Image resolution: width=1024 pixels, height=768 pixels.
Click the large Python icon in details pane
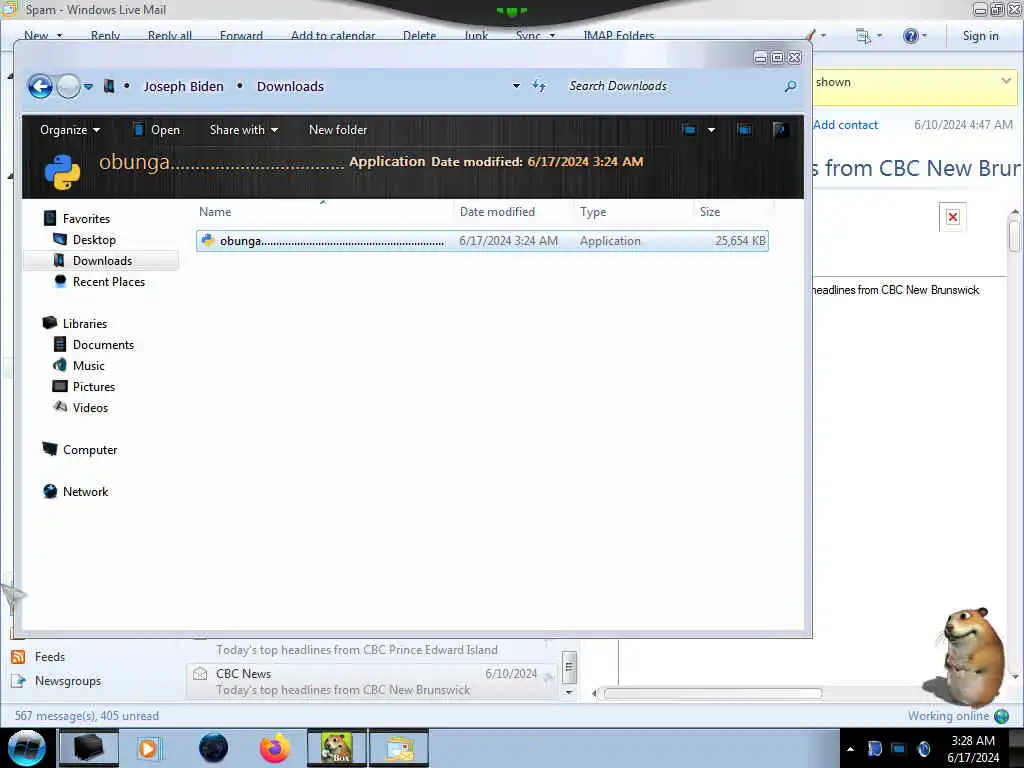click(x=62, y=172)
